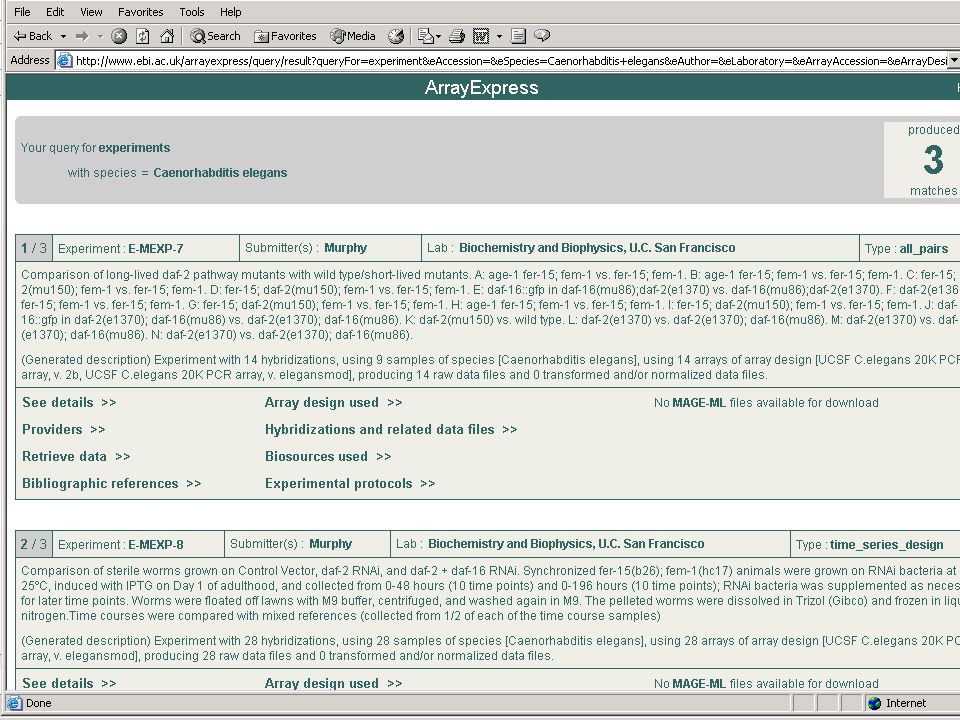Image resolution: width=960 pixels, height=720 pixels.
Task: Go back with the Back button
Action: [33, 36]
